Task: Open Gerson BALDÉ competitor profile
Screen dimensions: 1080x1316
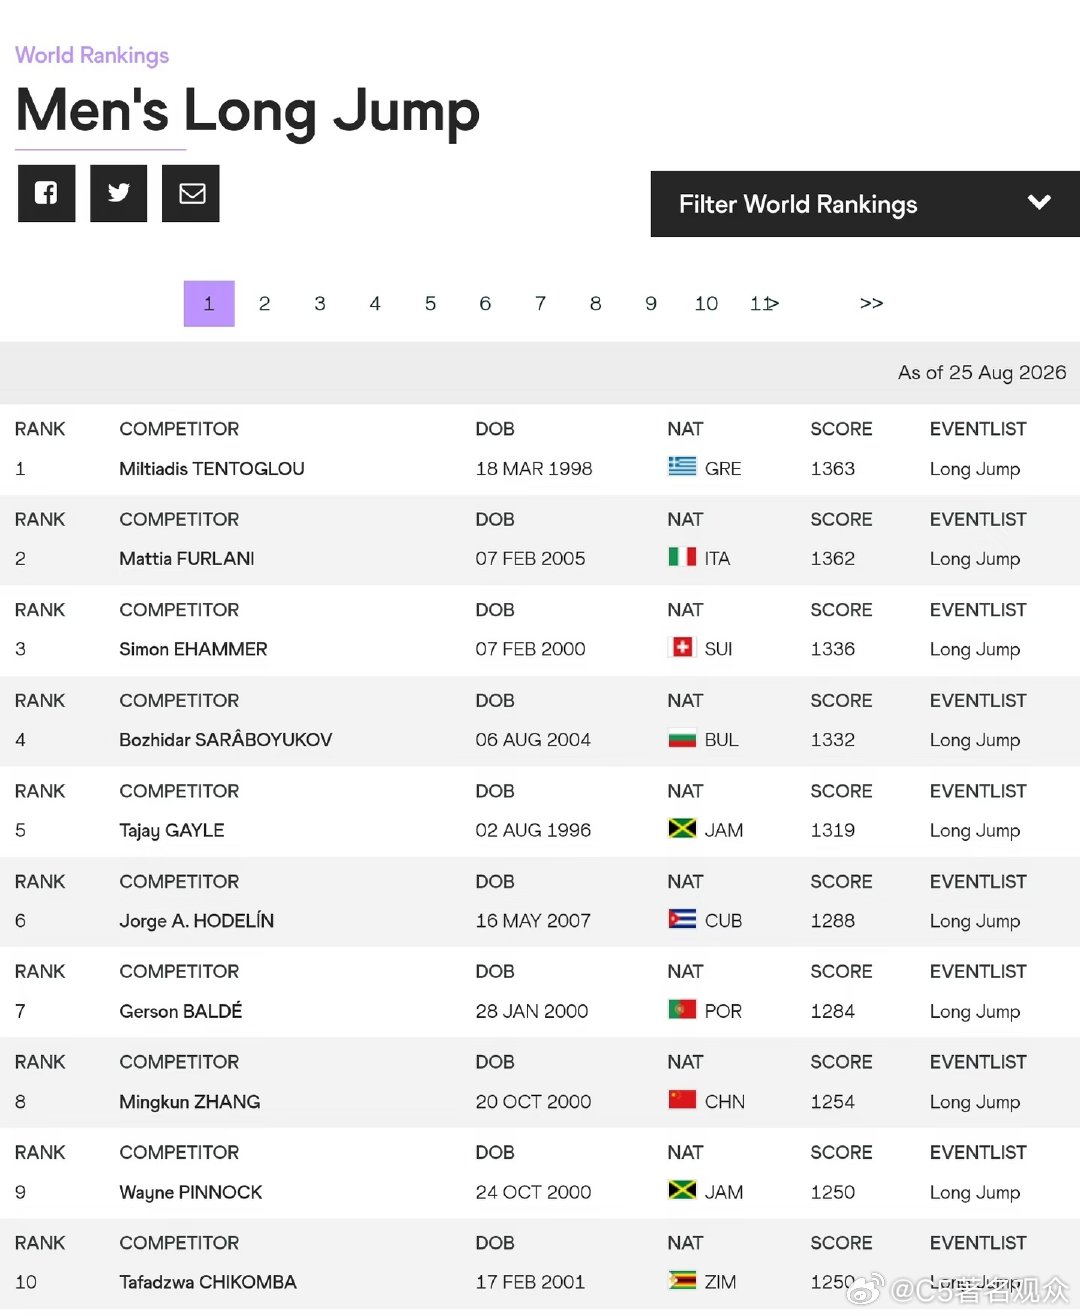Action: coord(181,1011)
